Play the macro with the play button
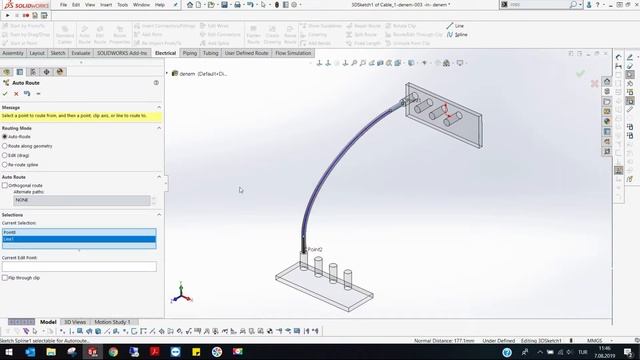The image size is (640, 360). 7,16
